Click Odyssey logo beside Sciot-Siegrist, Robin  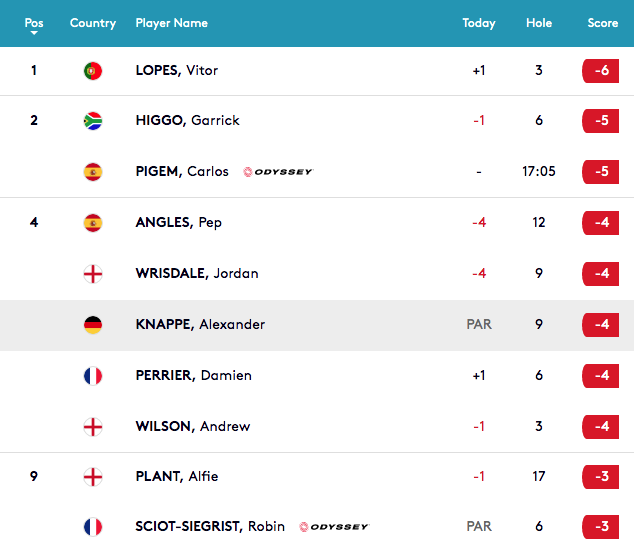click(x=334, y=527)
